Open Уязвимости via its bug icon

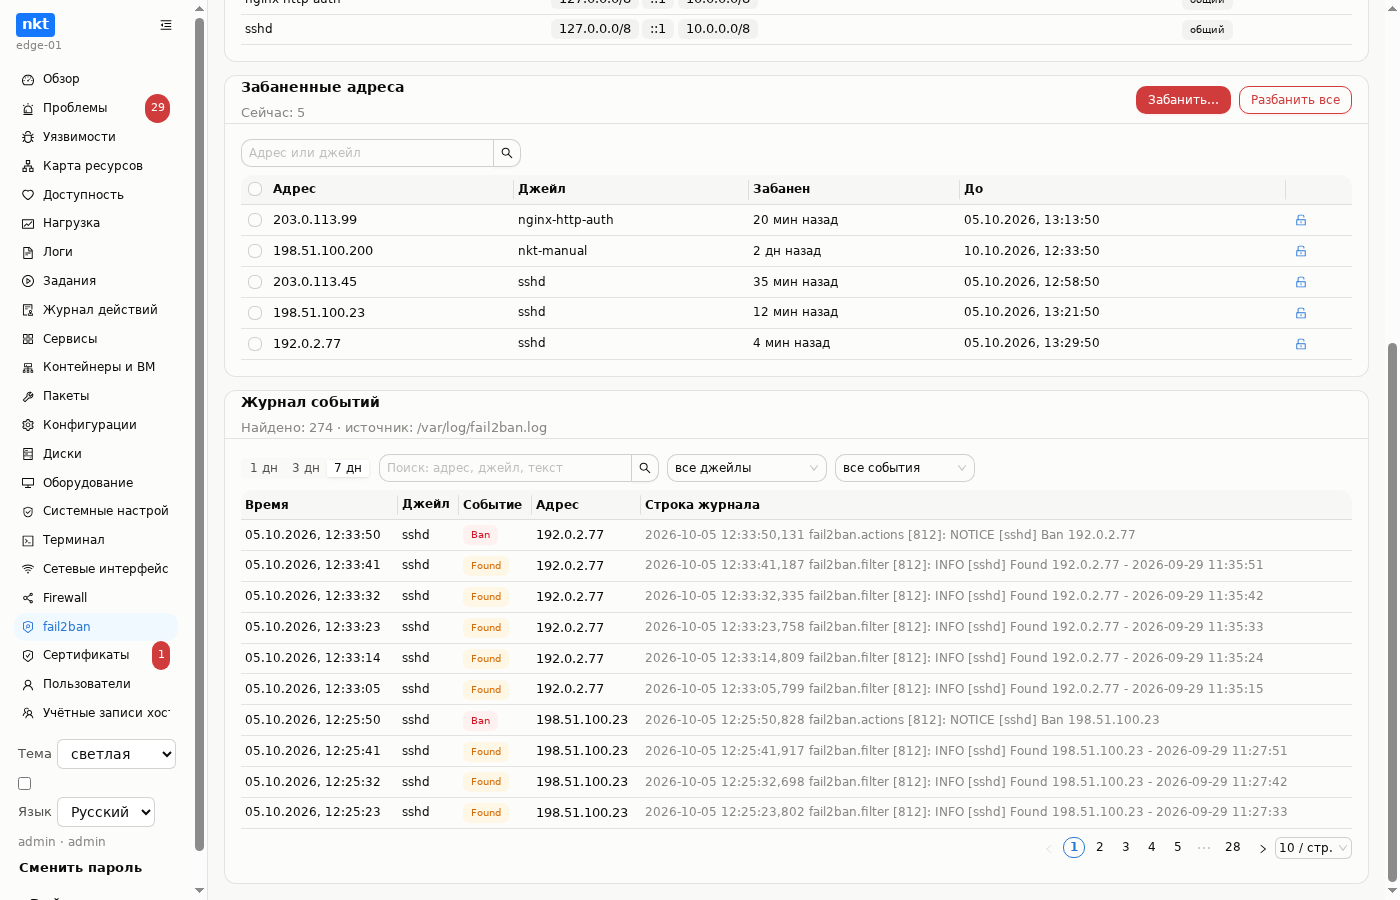coord(28,137)
